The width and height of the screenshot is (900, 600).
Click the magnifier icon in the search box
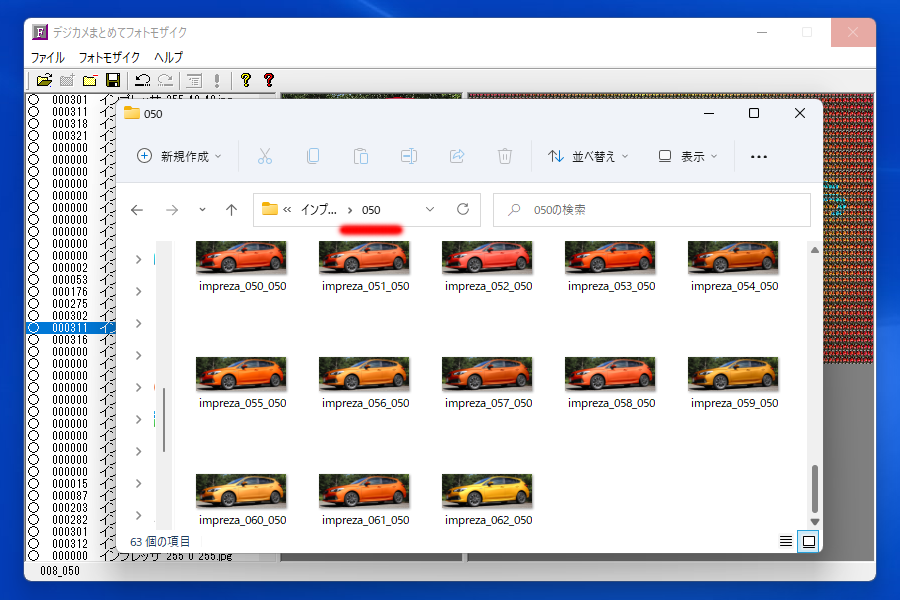(514, 210)
